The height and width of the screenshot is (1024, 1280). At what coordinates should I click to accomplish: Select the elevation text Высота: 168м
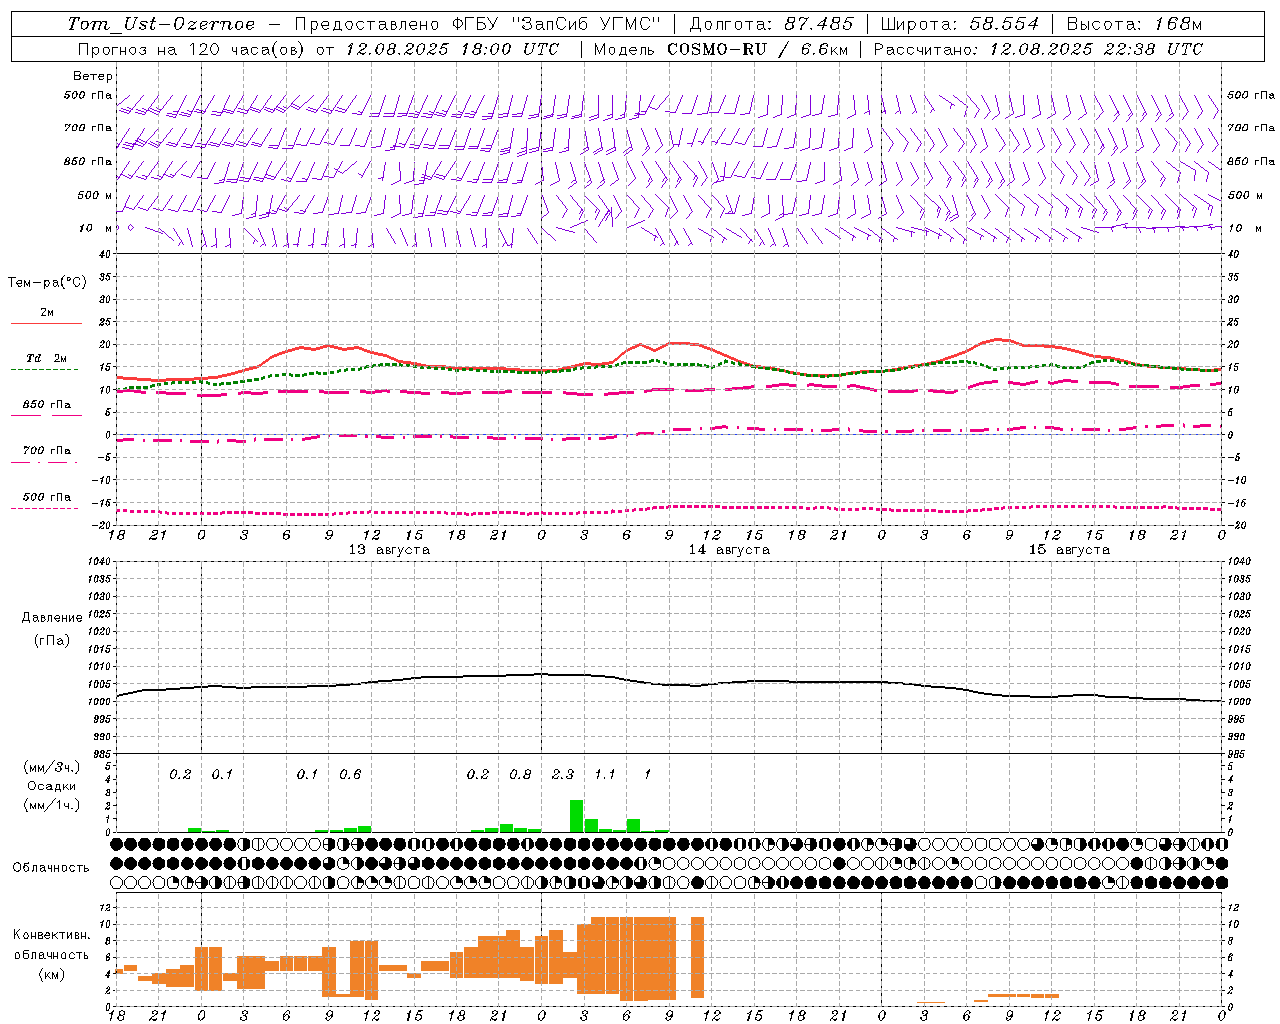point(1134,24)
